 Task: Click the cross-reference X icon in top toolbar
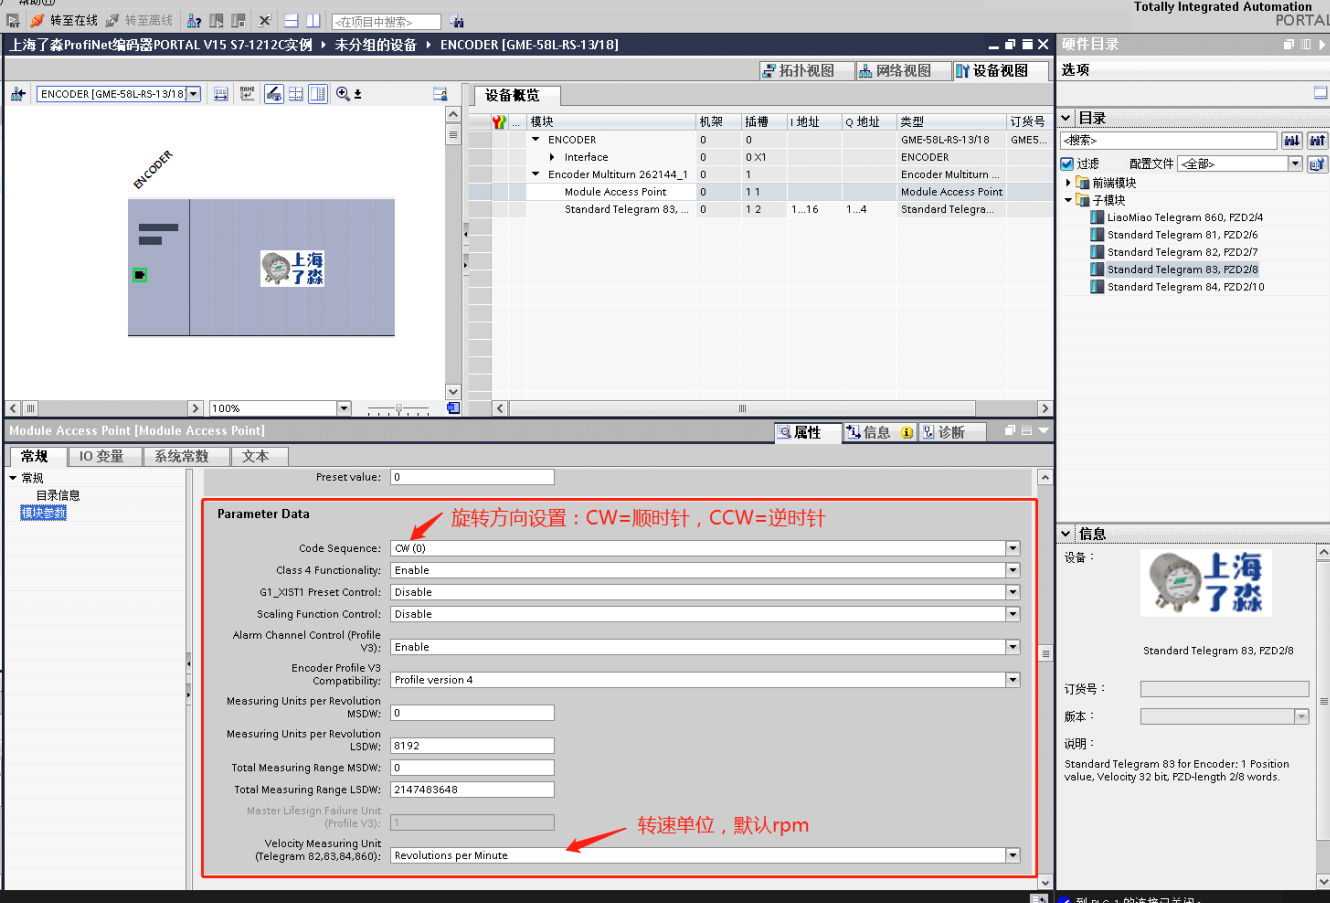click(x=264, y=20)
